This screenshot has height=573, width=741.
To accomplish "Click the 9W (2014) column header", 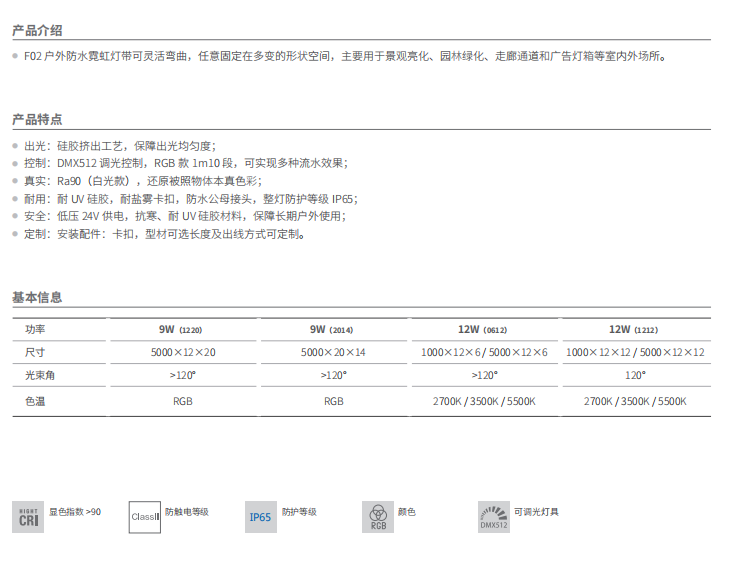I will (x=331, y=329).
